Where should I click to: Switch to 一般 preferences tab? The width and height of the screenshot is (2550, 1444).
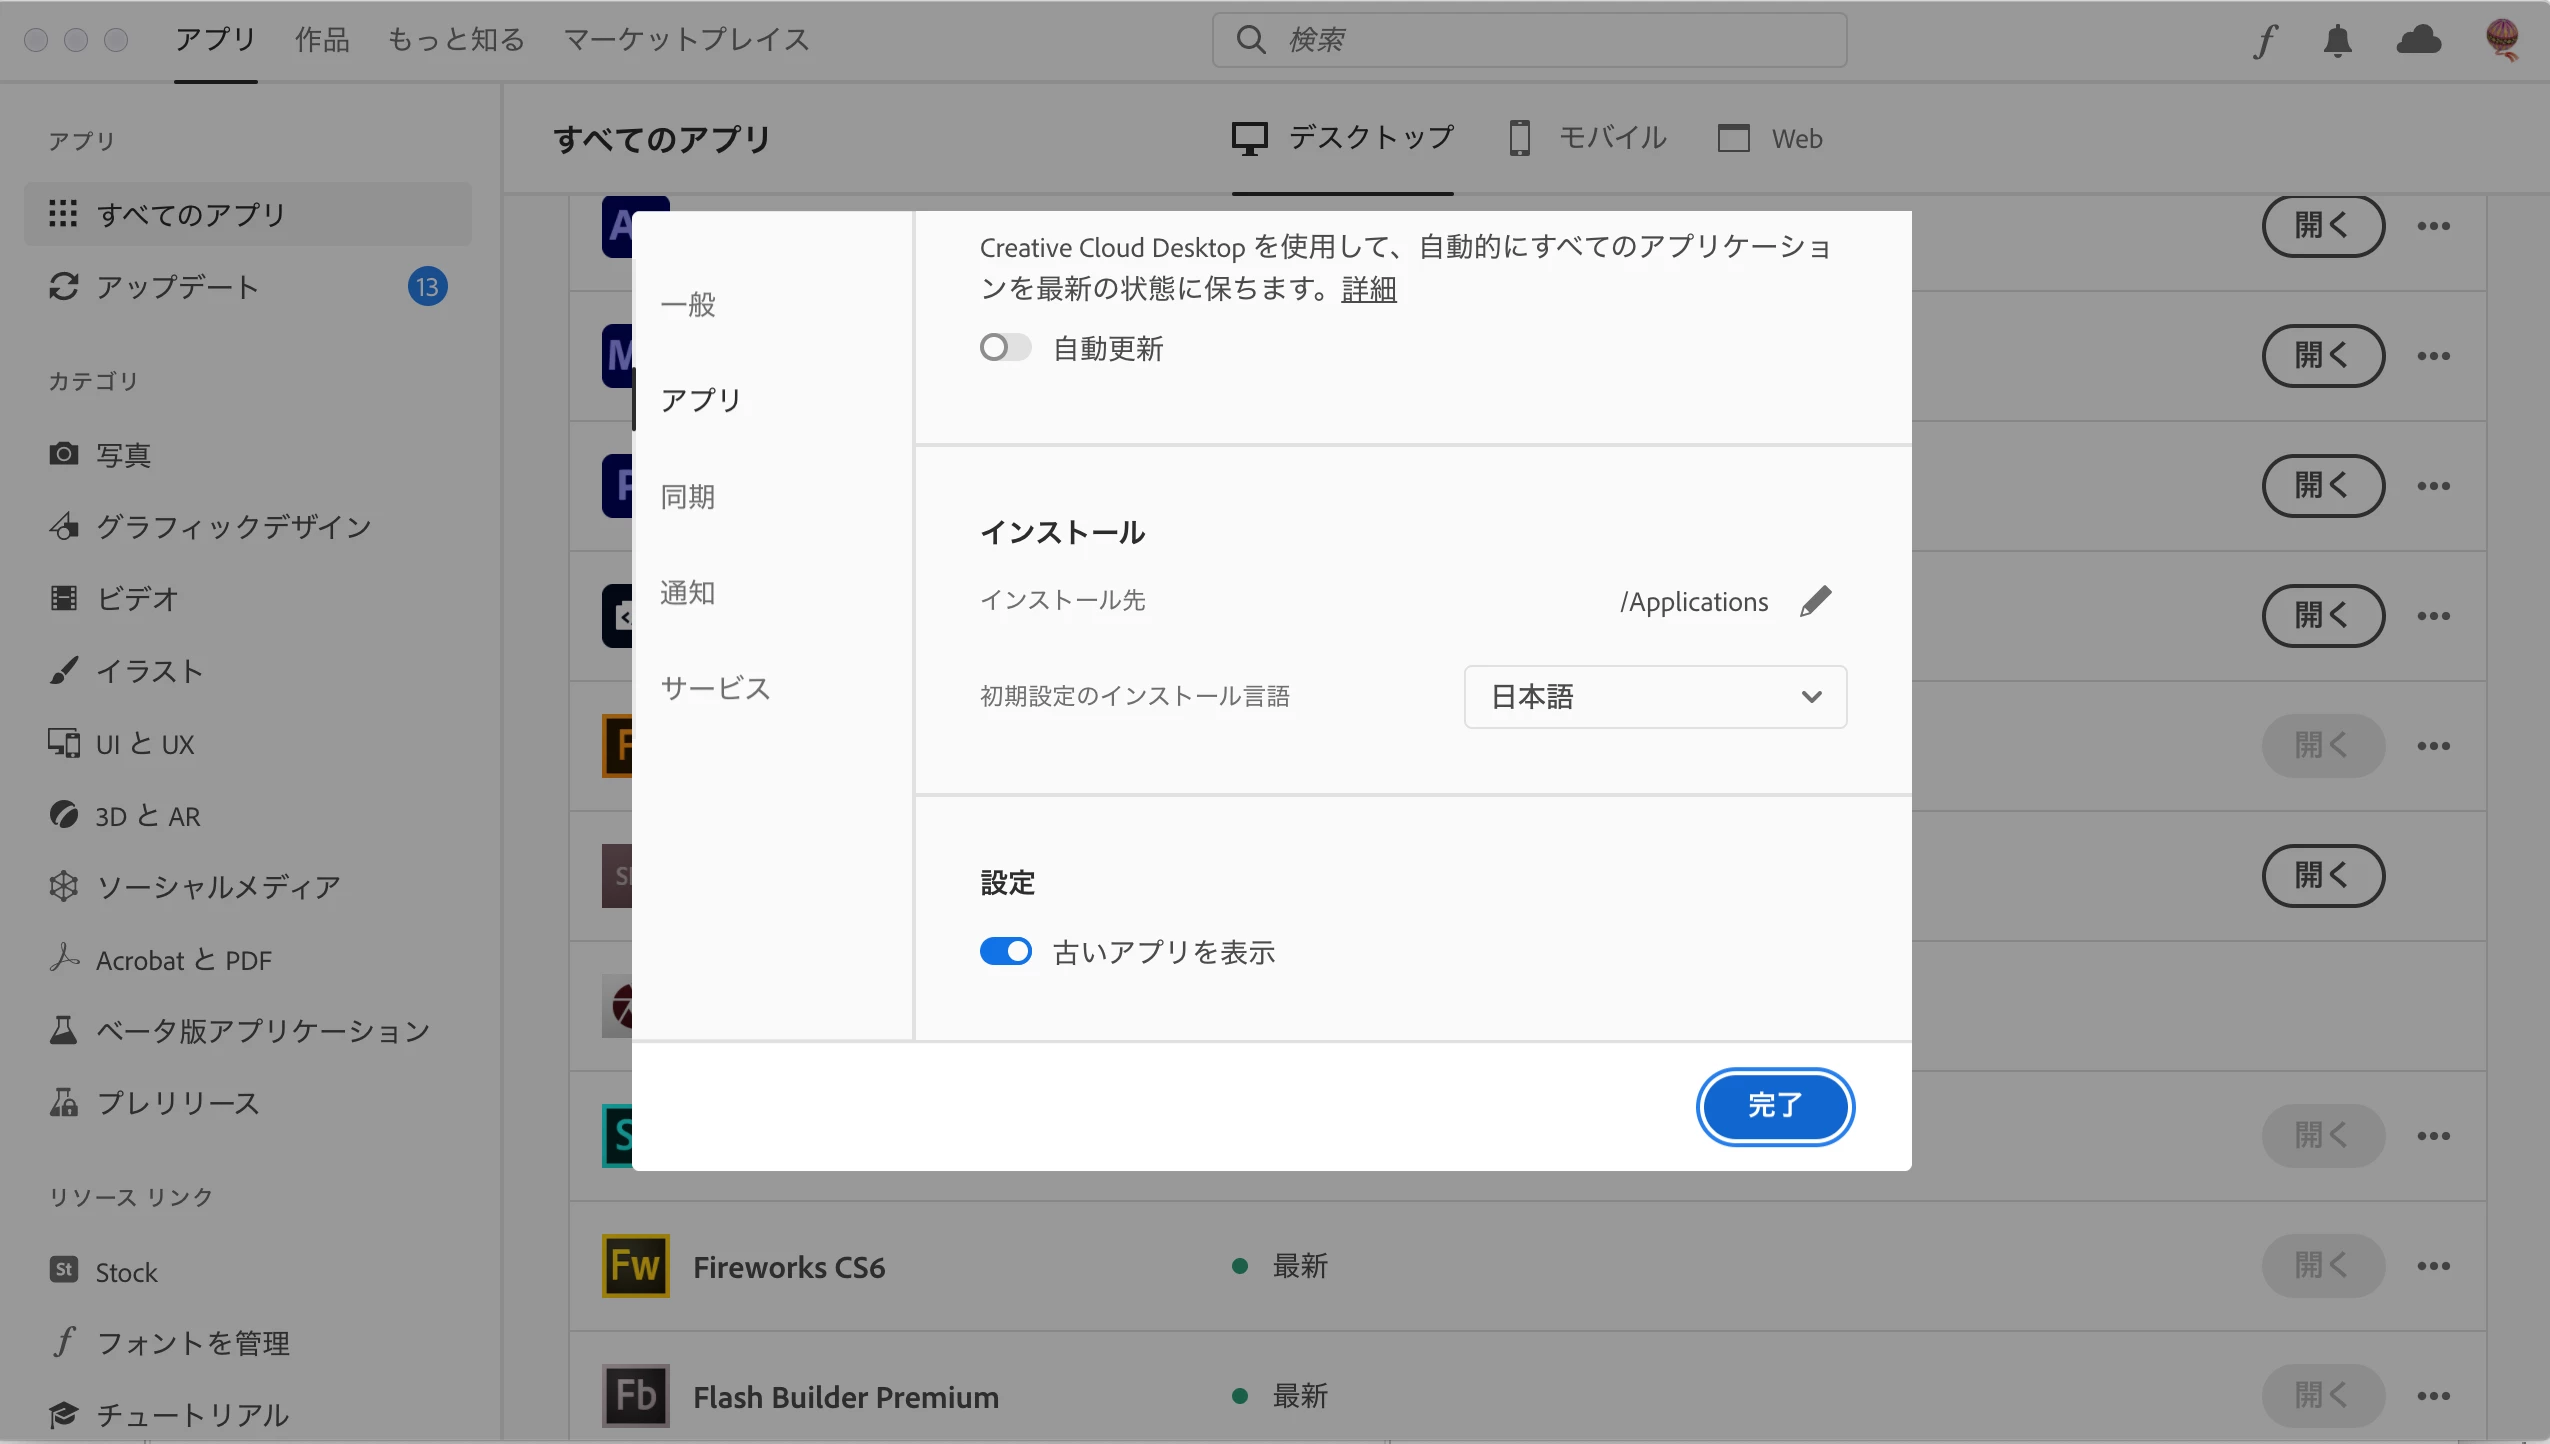[688, 305]
